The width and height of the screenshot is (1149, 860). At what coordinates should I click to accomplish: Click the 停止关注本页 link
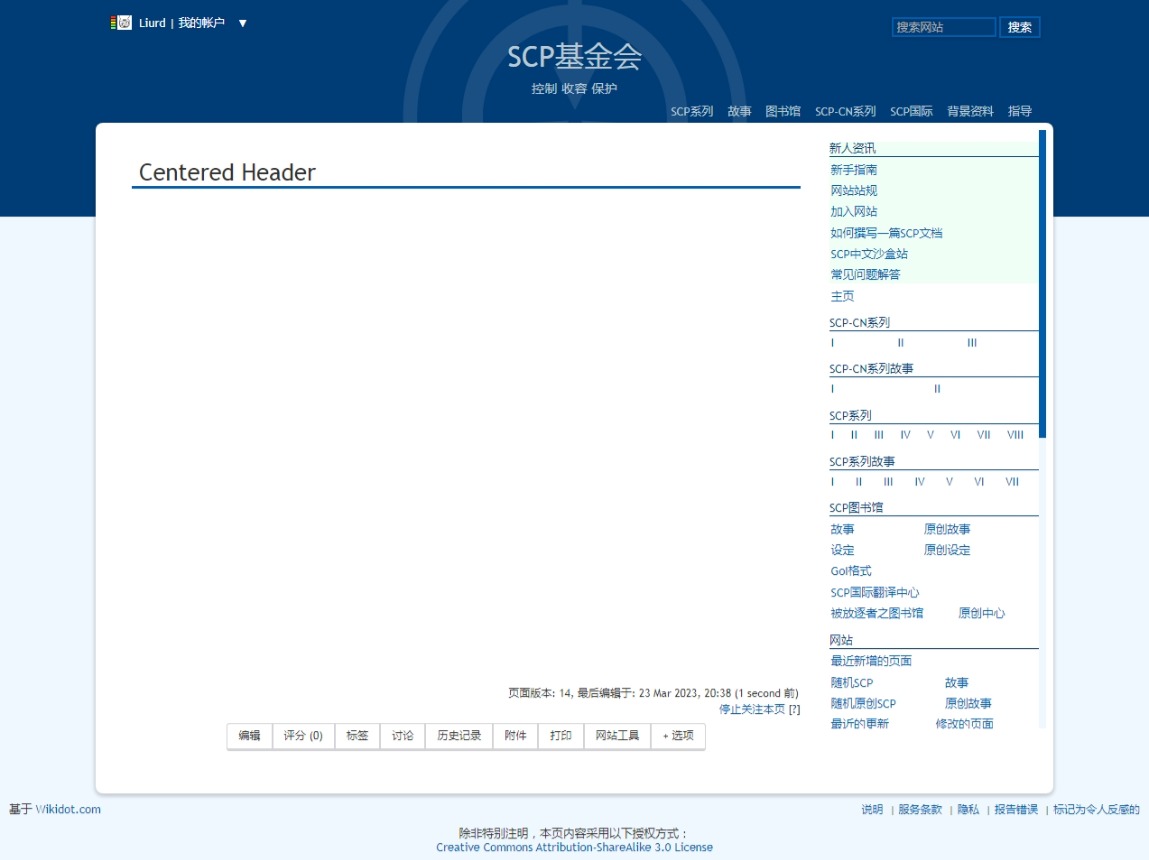[752, 709]
